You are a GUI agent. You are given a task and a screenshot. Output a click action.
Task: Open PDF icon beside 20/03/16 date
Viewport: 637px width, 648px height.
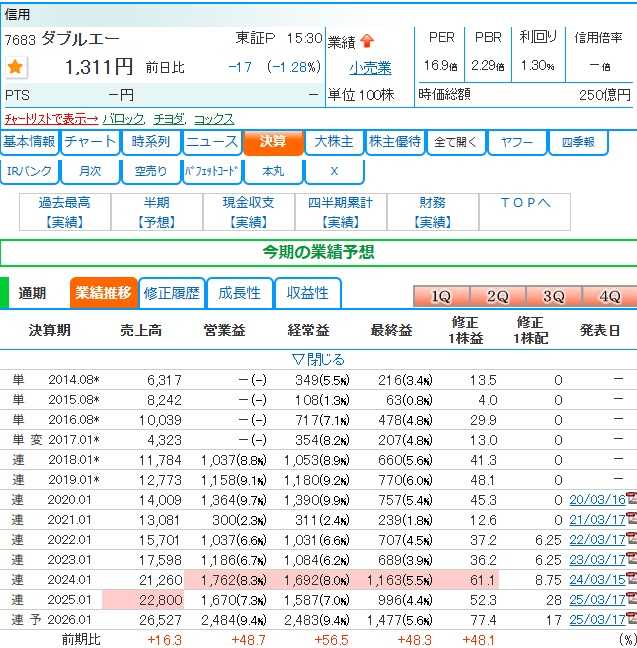tap(631, 501)
